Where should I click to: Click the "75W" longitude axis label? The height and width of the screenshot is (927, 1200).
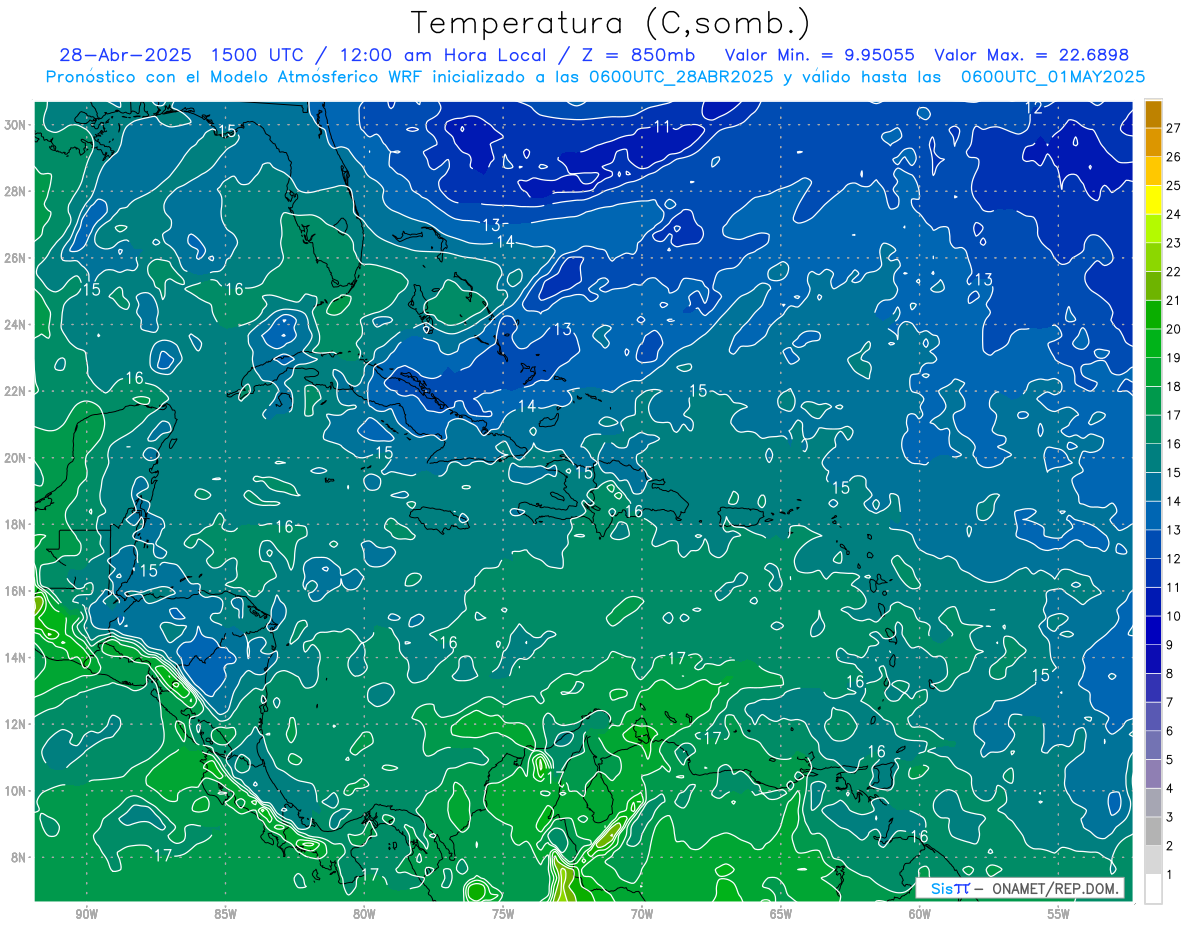click(503, 913)
